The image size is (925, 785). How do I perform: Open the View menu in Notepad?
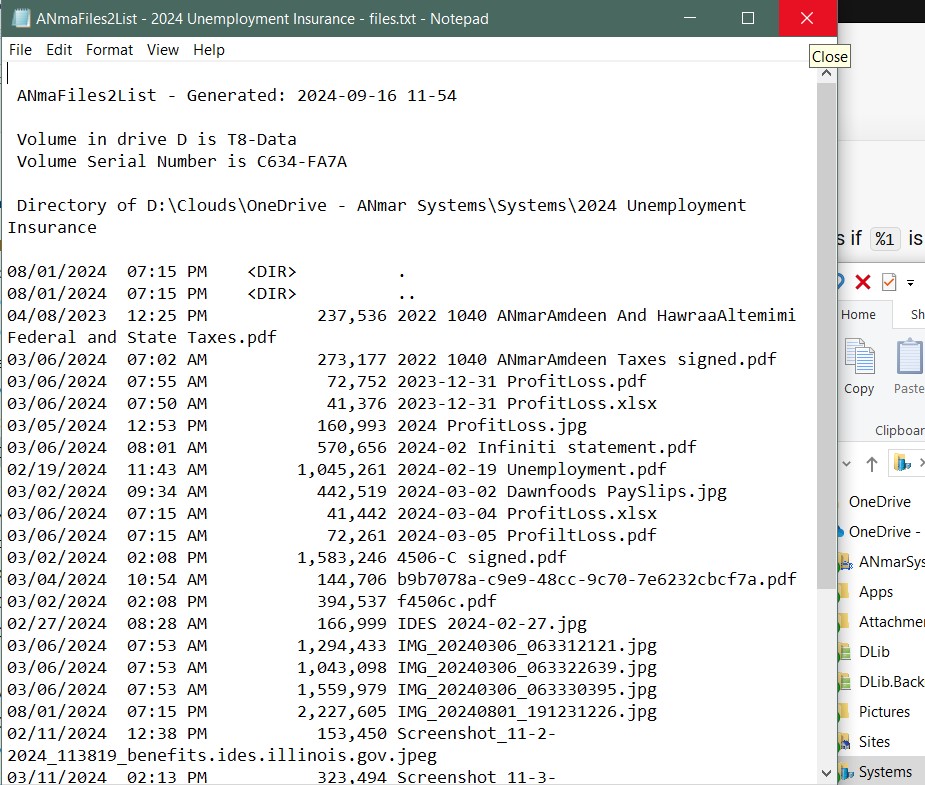pos(163,50)
